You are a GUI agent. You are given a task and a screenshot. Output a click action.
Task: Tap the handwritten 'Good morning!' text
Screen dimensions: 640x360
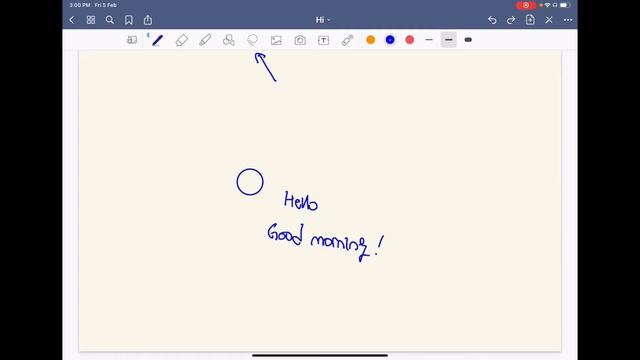tap(326, 242)
